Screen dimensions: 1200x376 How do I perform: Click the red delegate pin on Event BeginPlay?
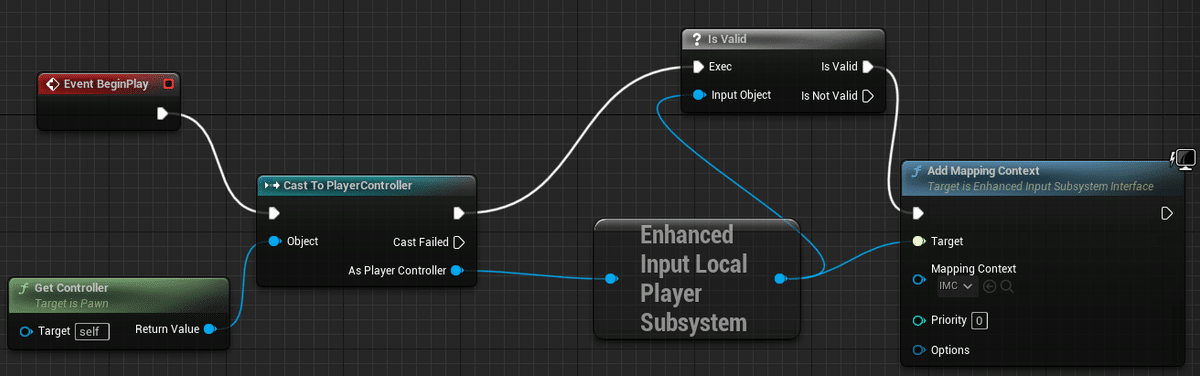pyautogui.click(x=168, y=84)
